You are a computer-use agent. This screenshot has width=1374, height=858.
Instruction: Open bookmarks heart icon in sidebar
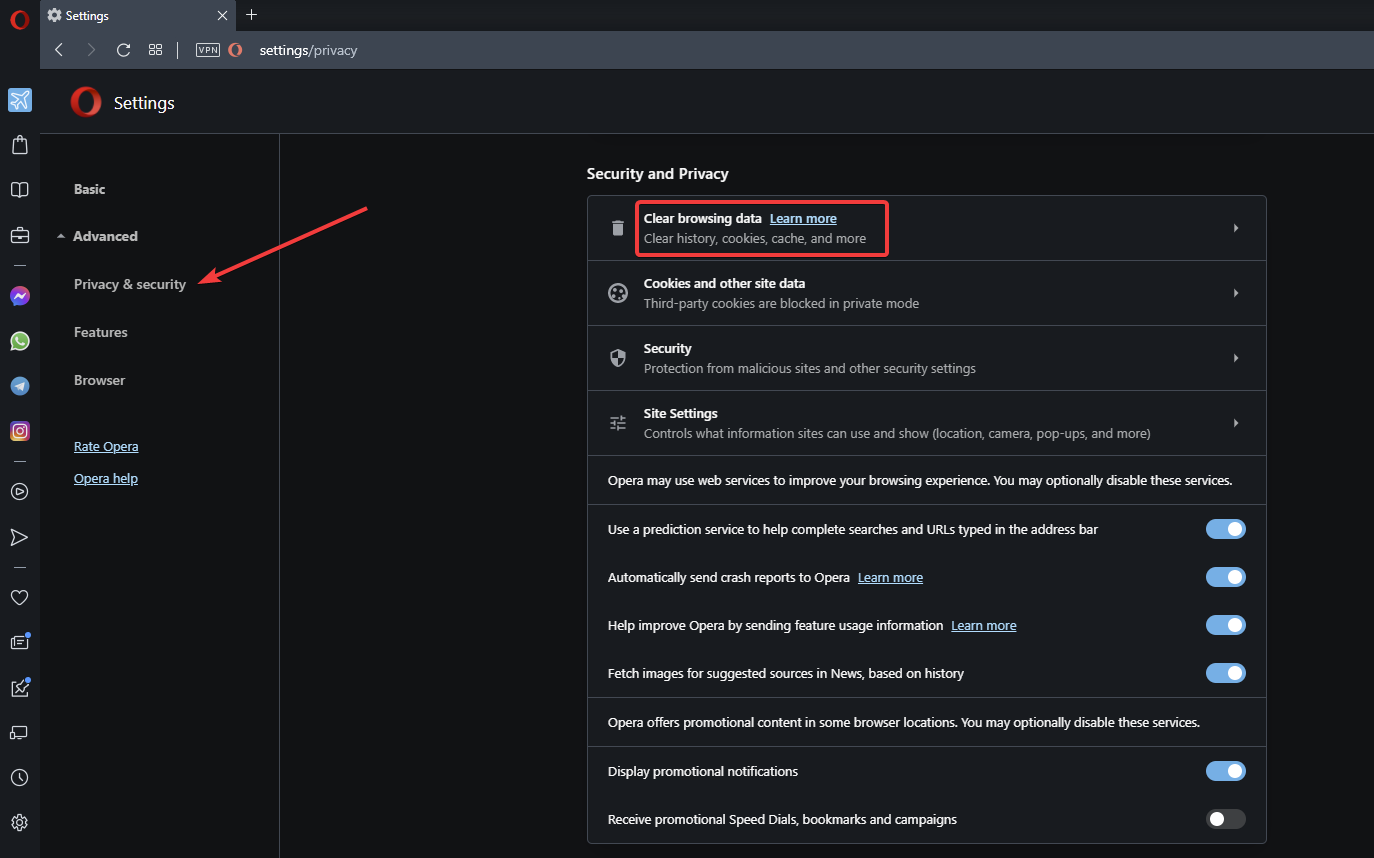pyautogui.click(x=19, y=597)
